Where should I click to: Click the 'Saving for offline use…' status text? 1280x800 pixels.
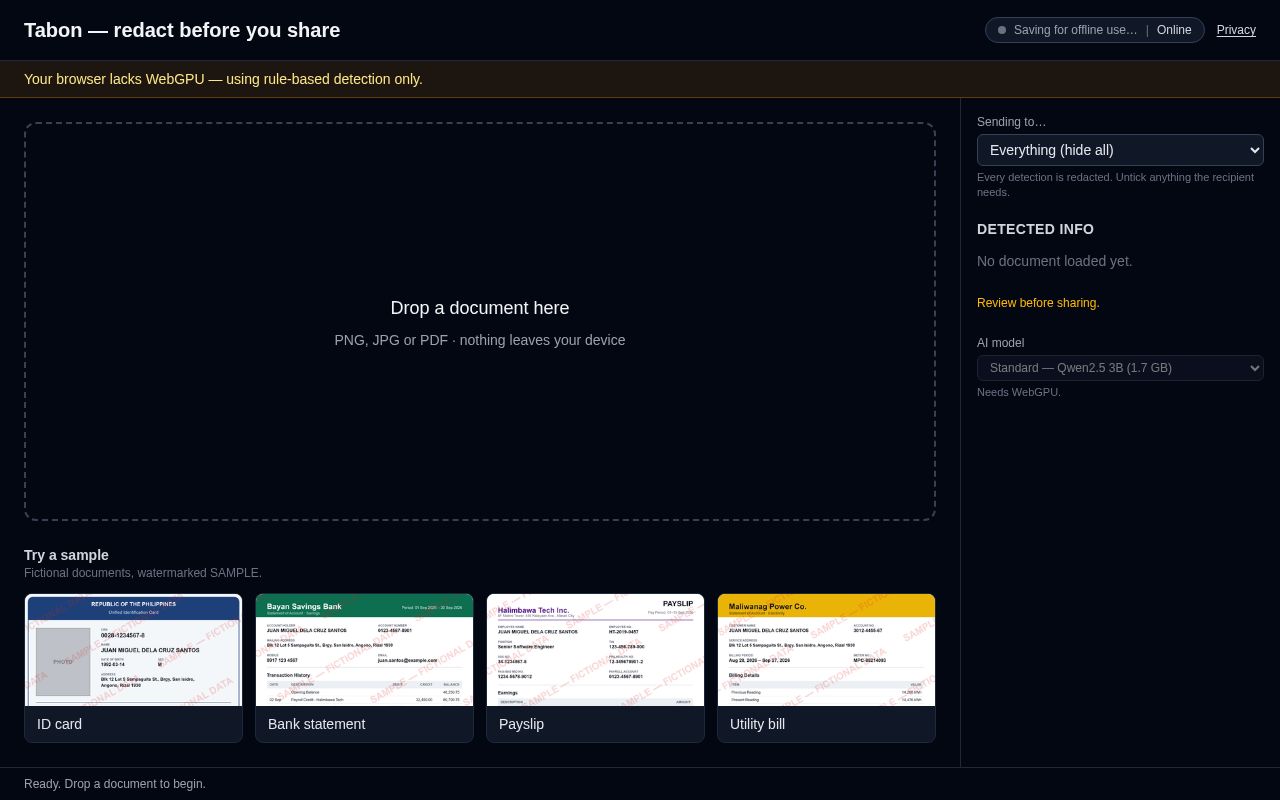point(1076,30)
